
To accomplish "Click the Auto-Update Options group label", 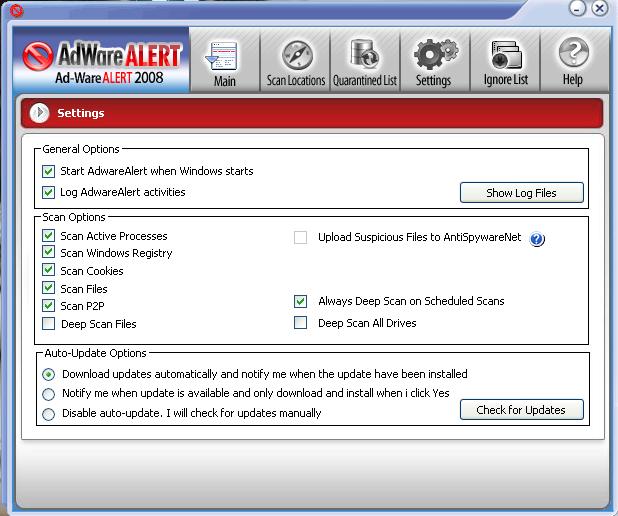I will coord(95,353).
